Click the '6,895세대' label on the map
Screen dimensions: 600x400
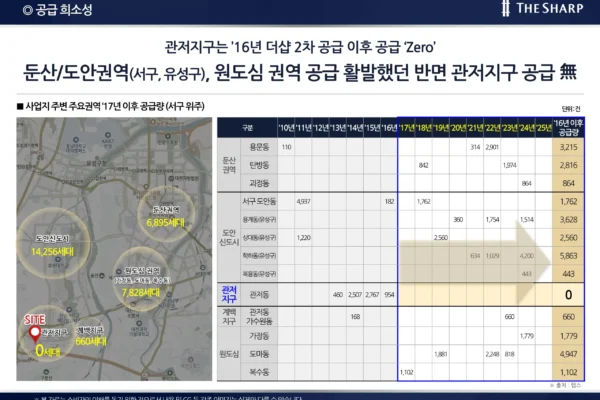coord(166,222)
